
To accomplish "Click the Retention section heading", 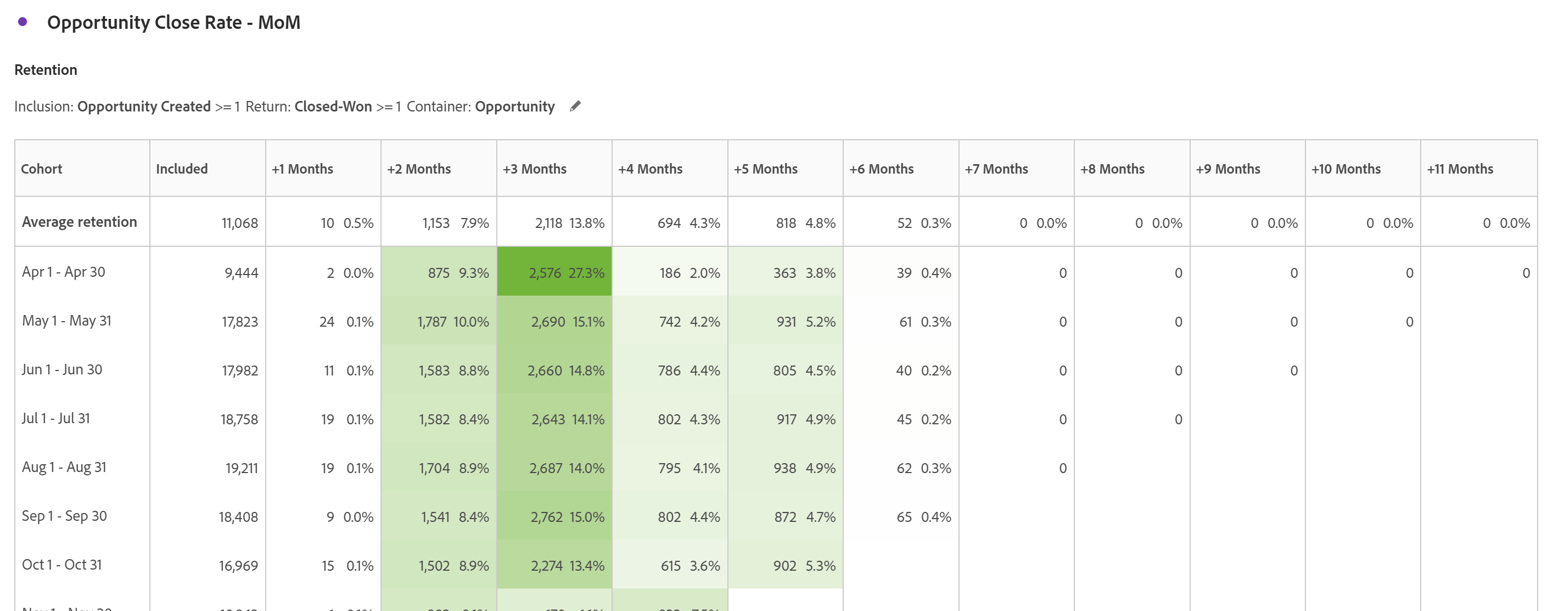I will pyautogui.click(x=45, y=69).
